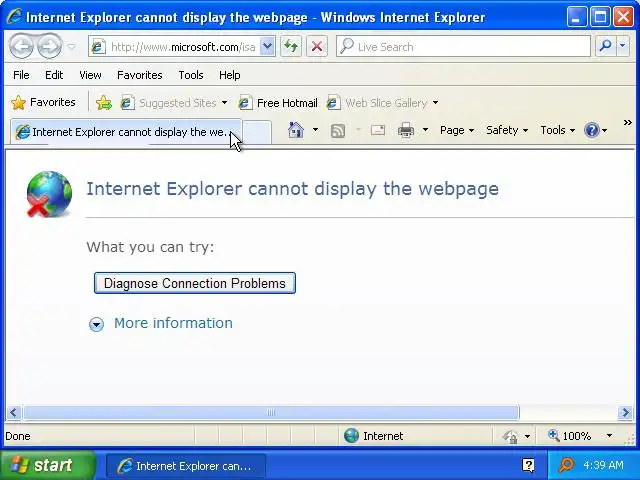Click the blank New Tab button
This screenshot has width=640, height=480.
[257, 132]
